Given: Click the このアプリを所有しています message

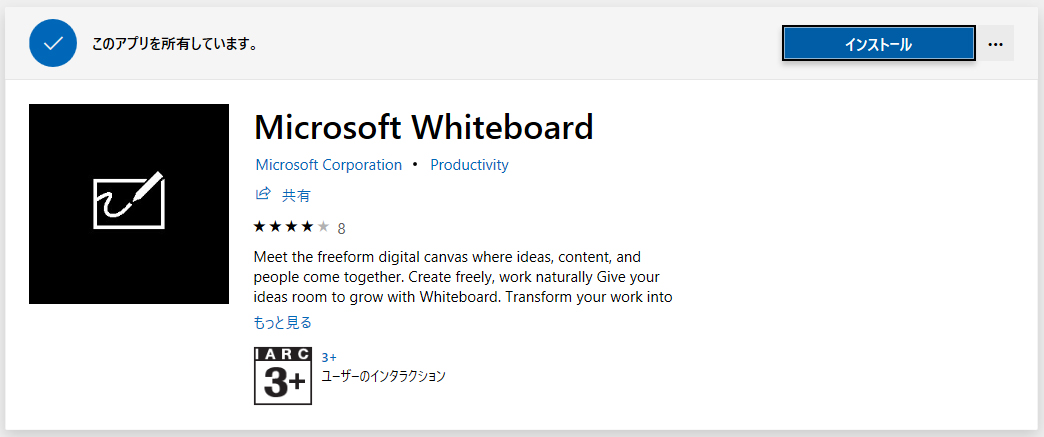Looking at the screenshot, I should point(175,45).
